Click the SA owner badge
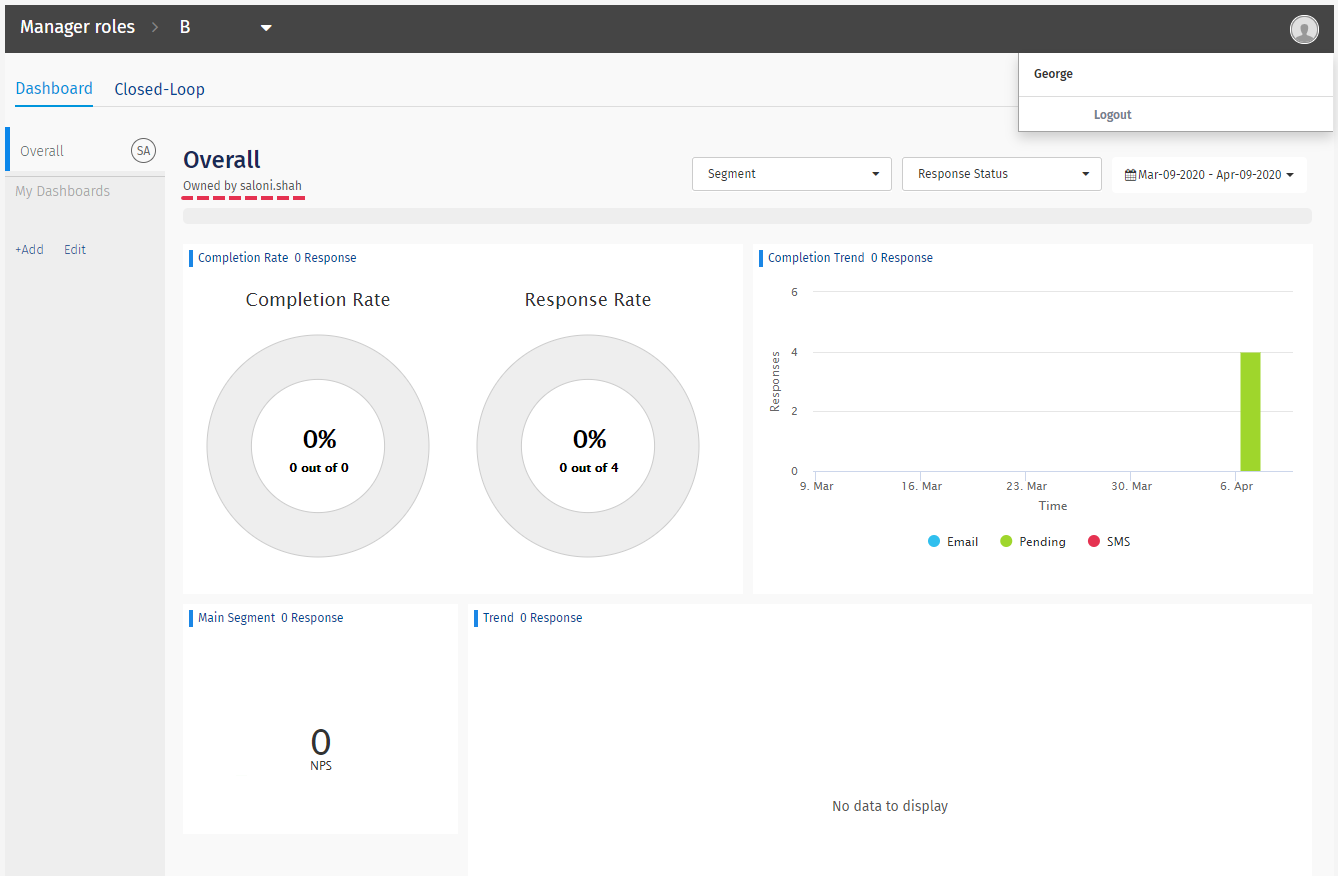This screenshot has height=876, width=1338. [144, 151]
